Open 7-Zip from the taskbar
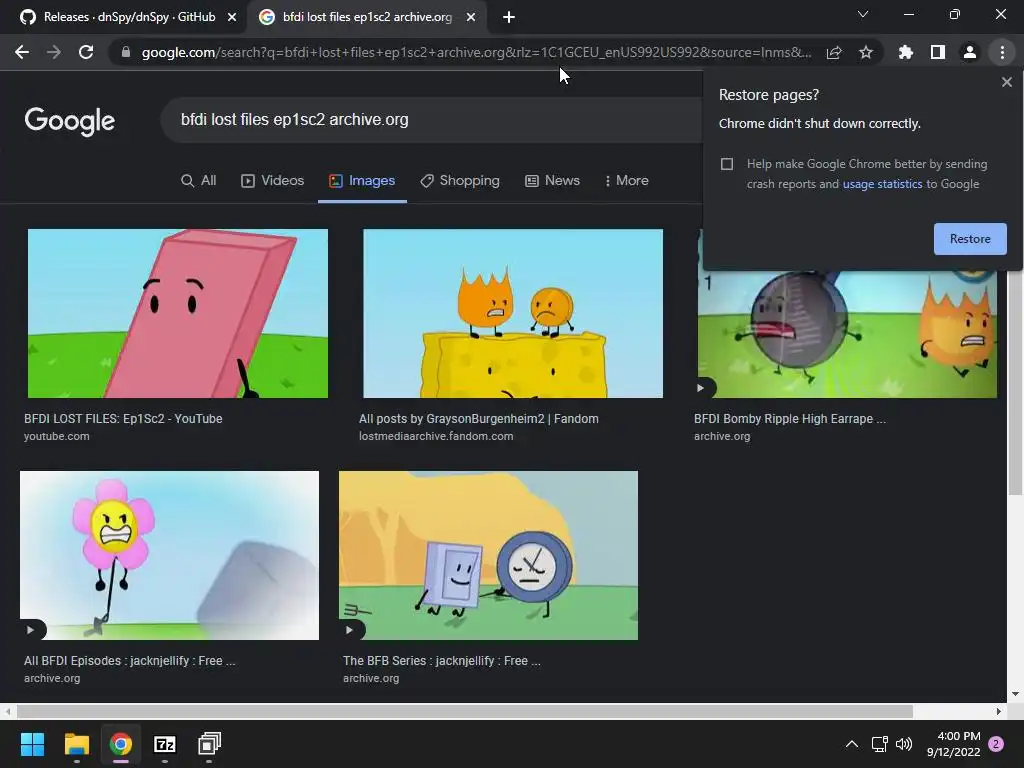This screenshot has width=1024, height=768. 165,744
